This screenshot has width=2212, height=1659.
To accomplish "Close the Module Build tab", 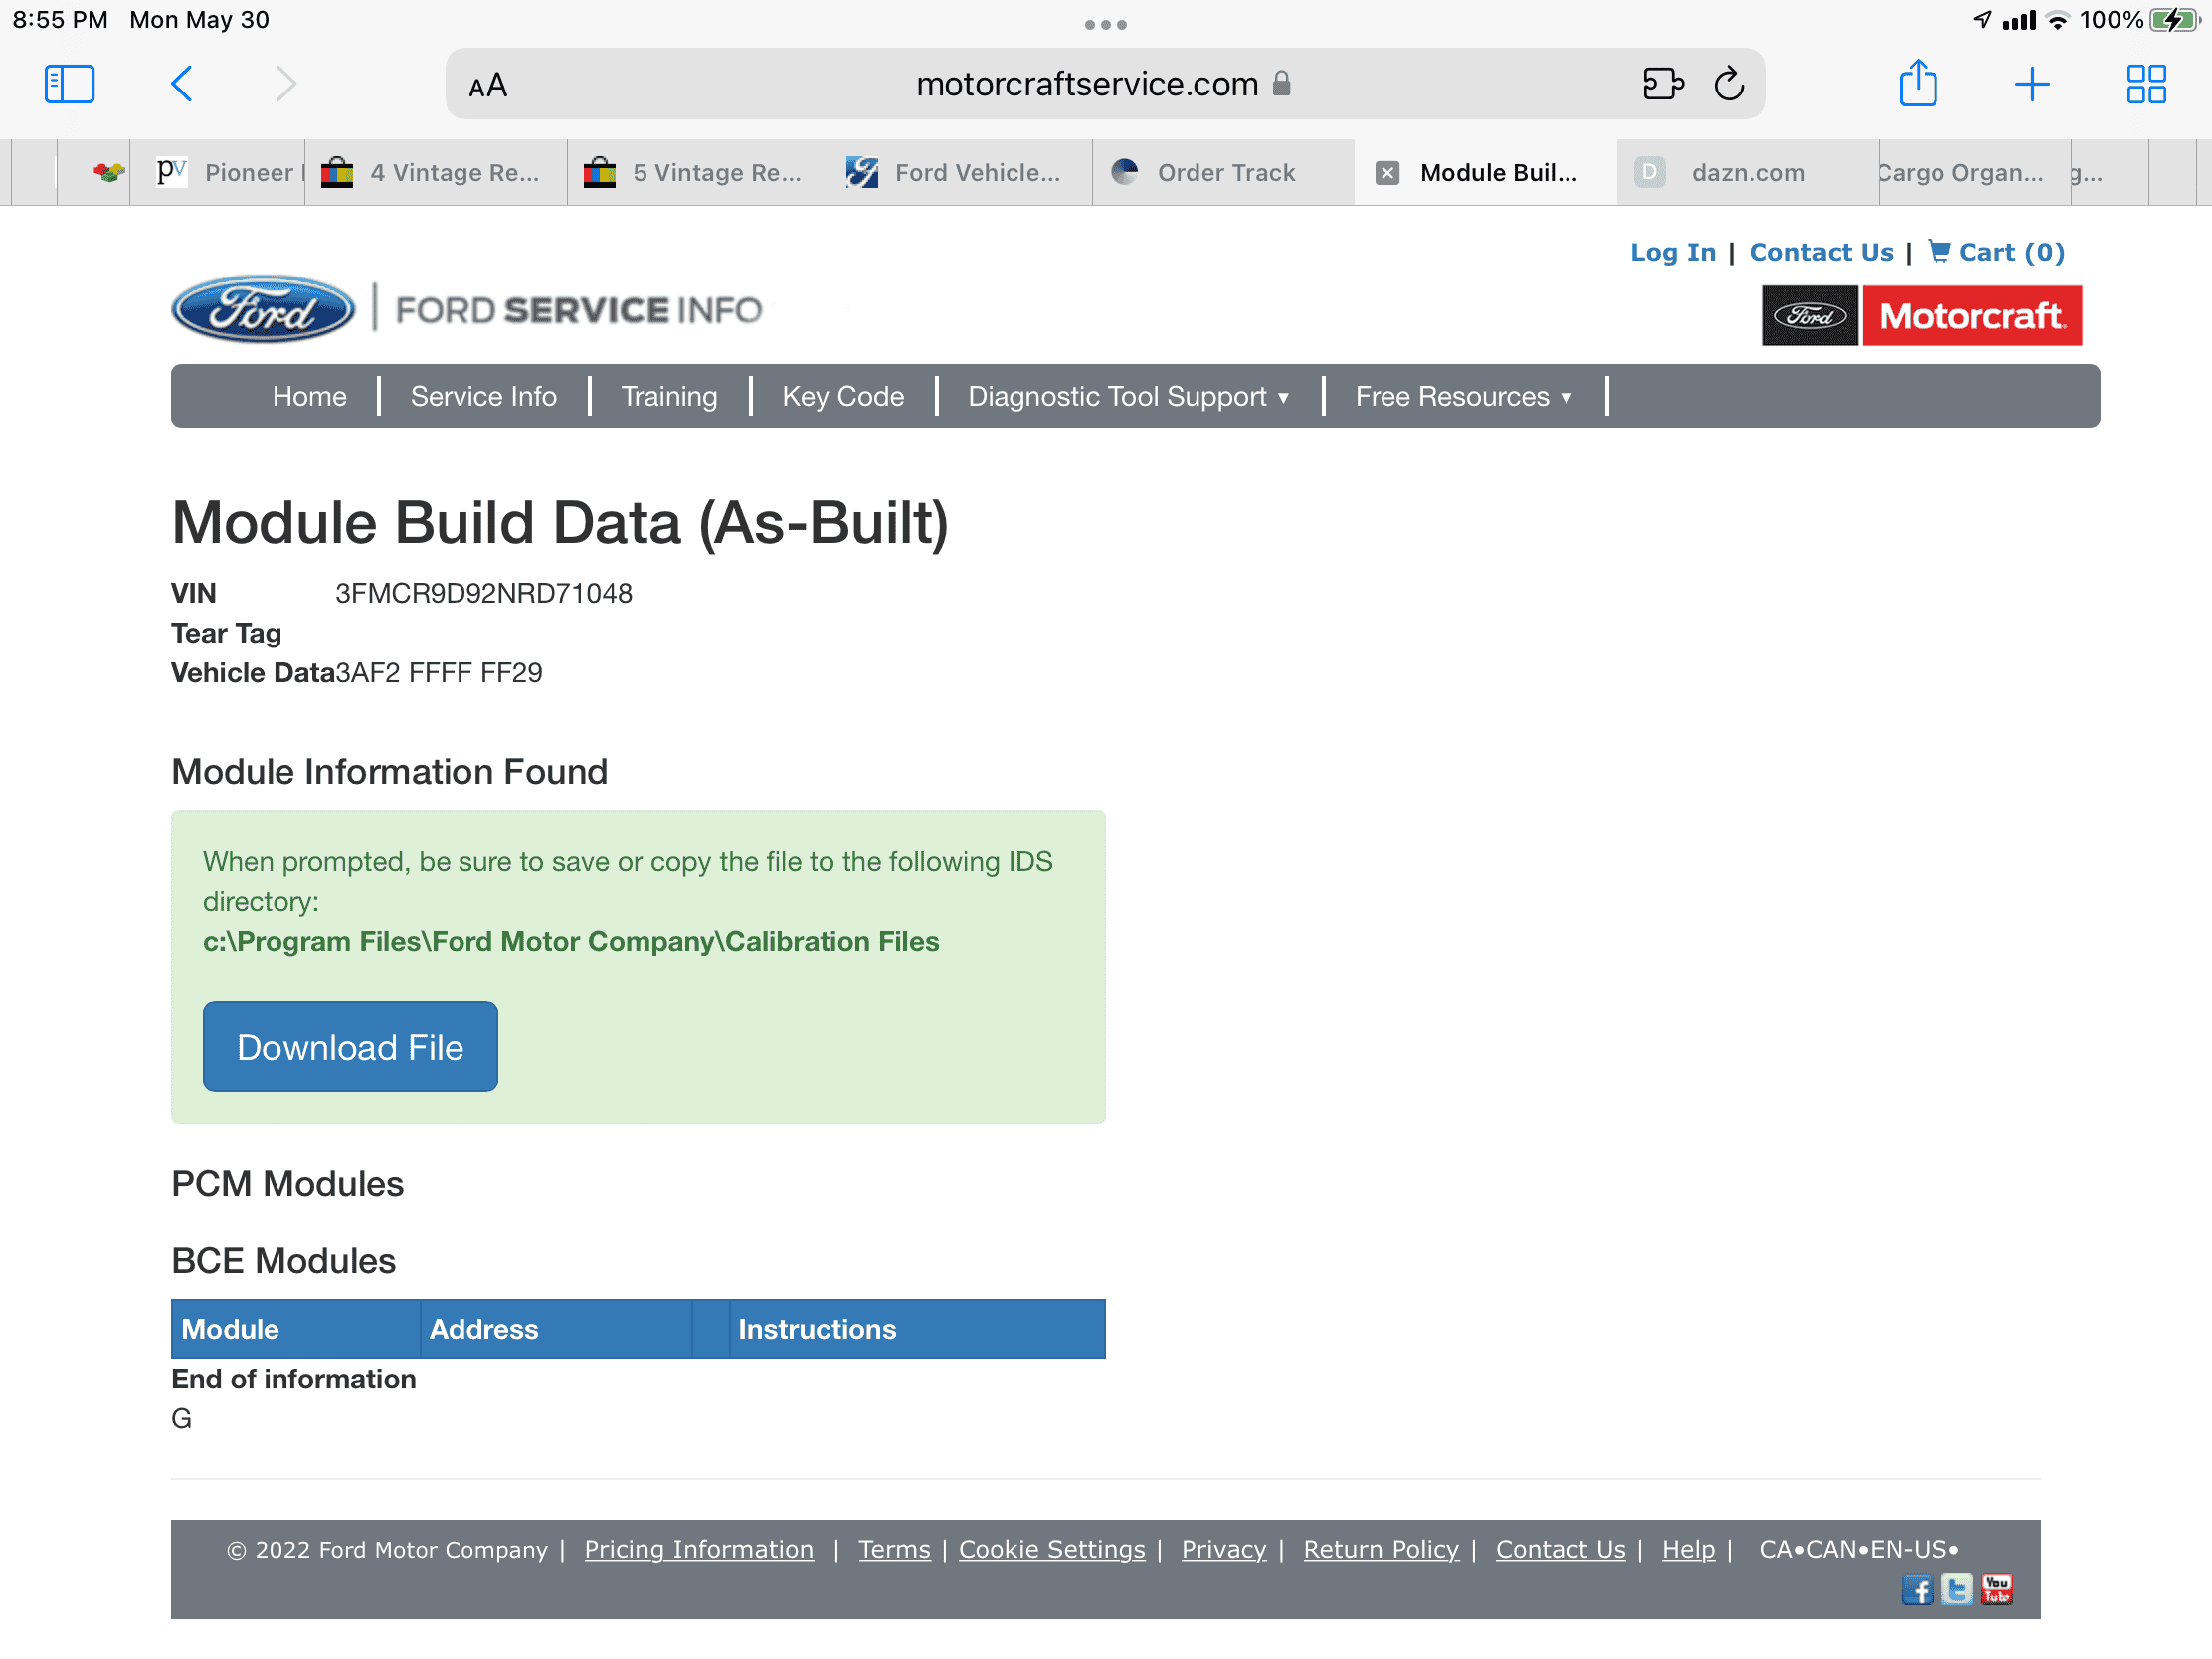I will pos(1387,173).
